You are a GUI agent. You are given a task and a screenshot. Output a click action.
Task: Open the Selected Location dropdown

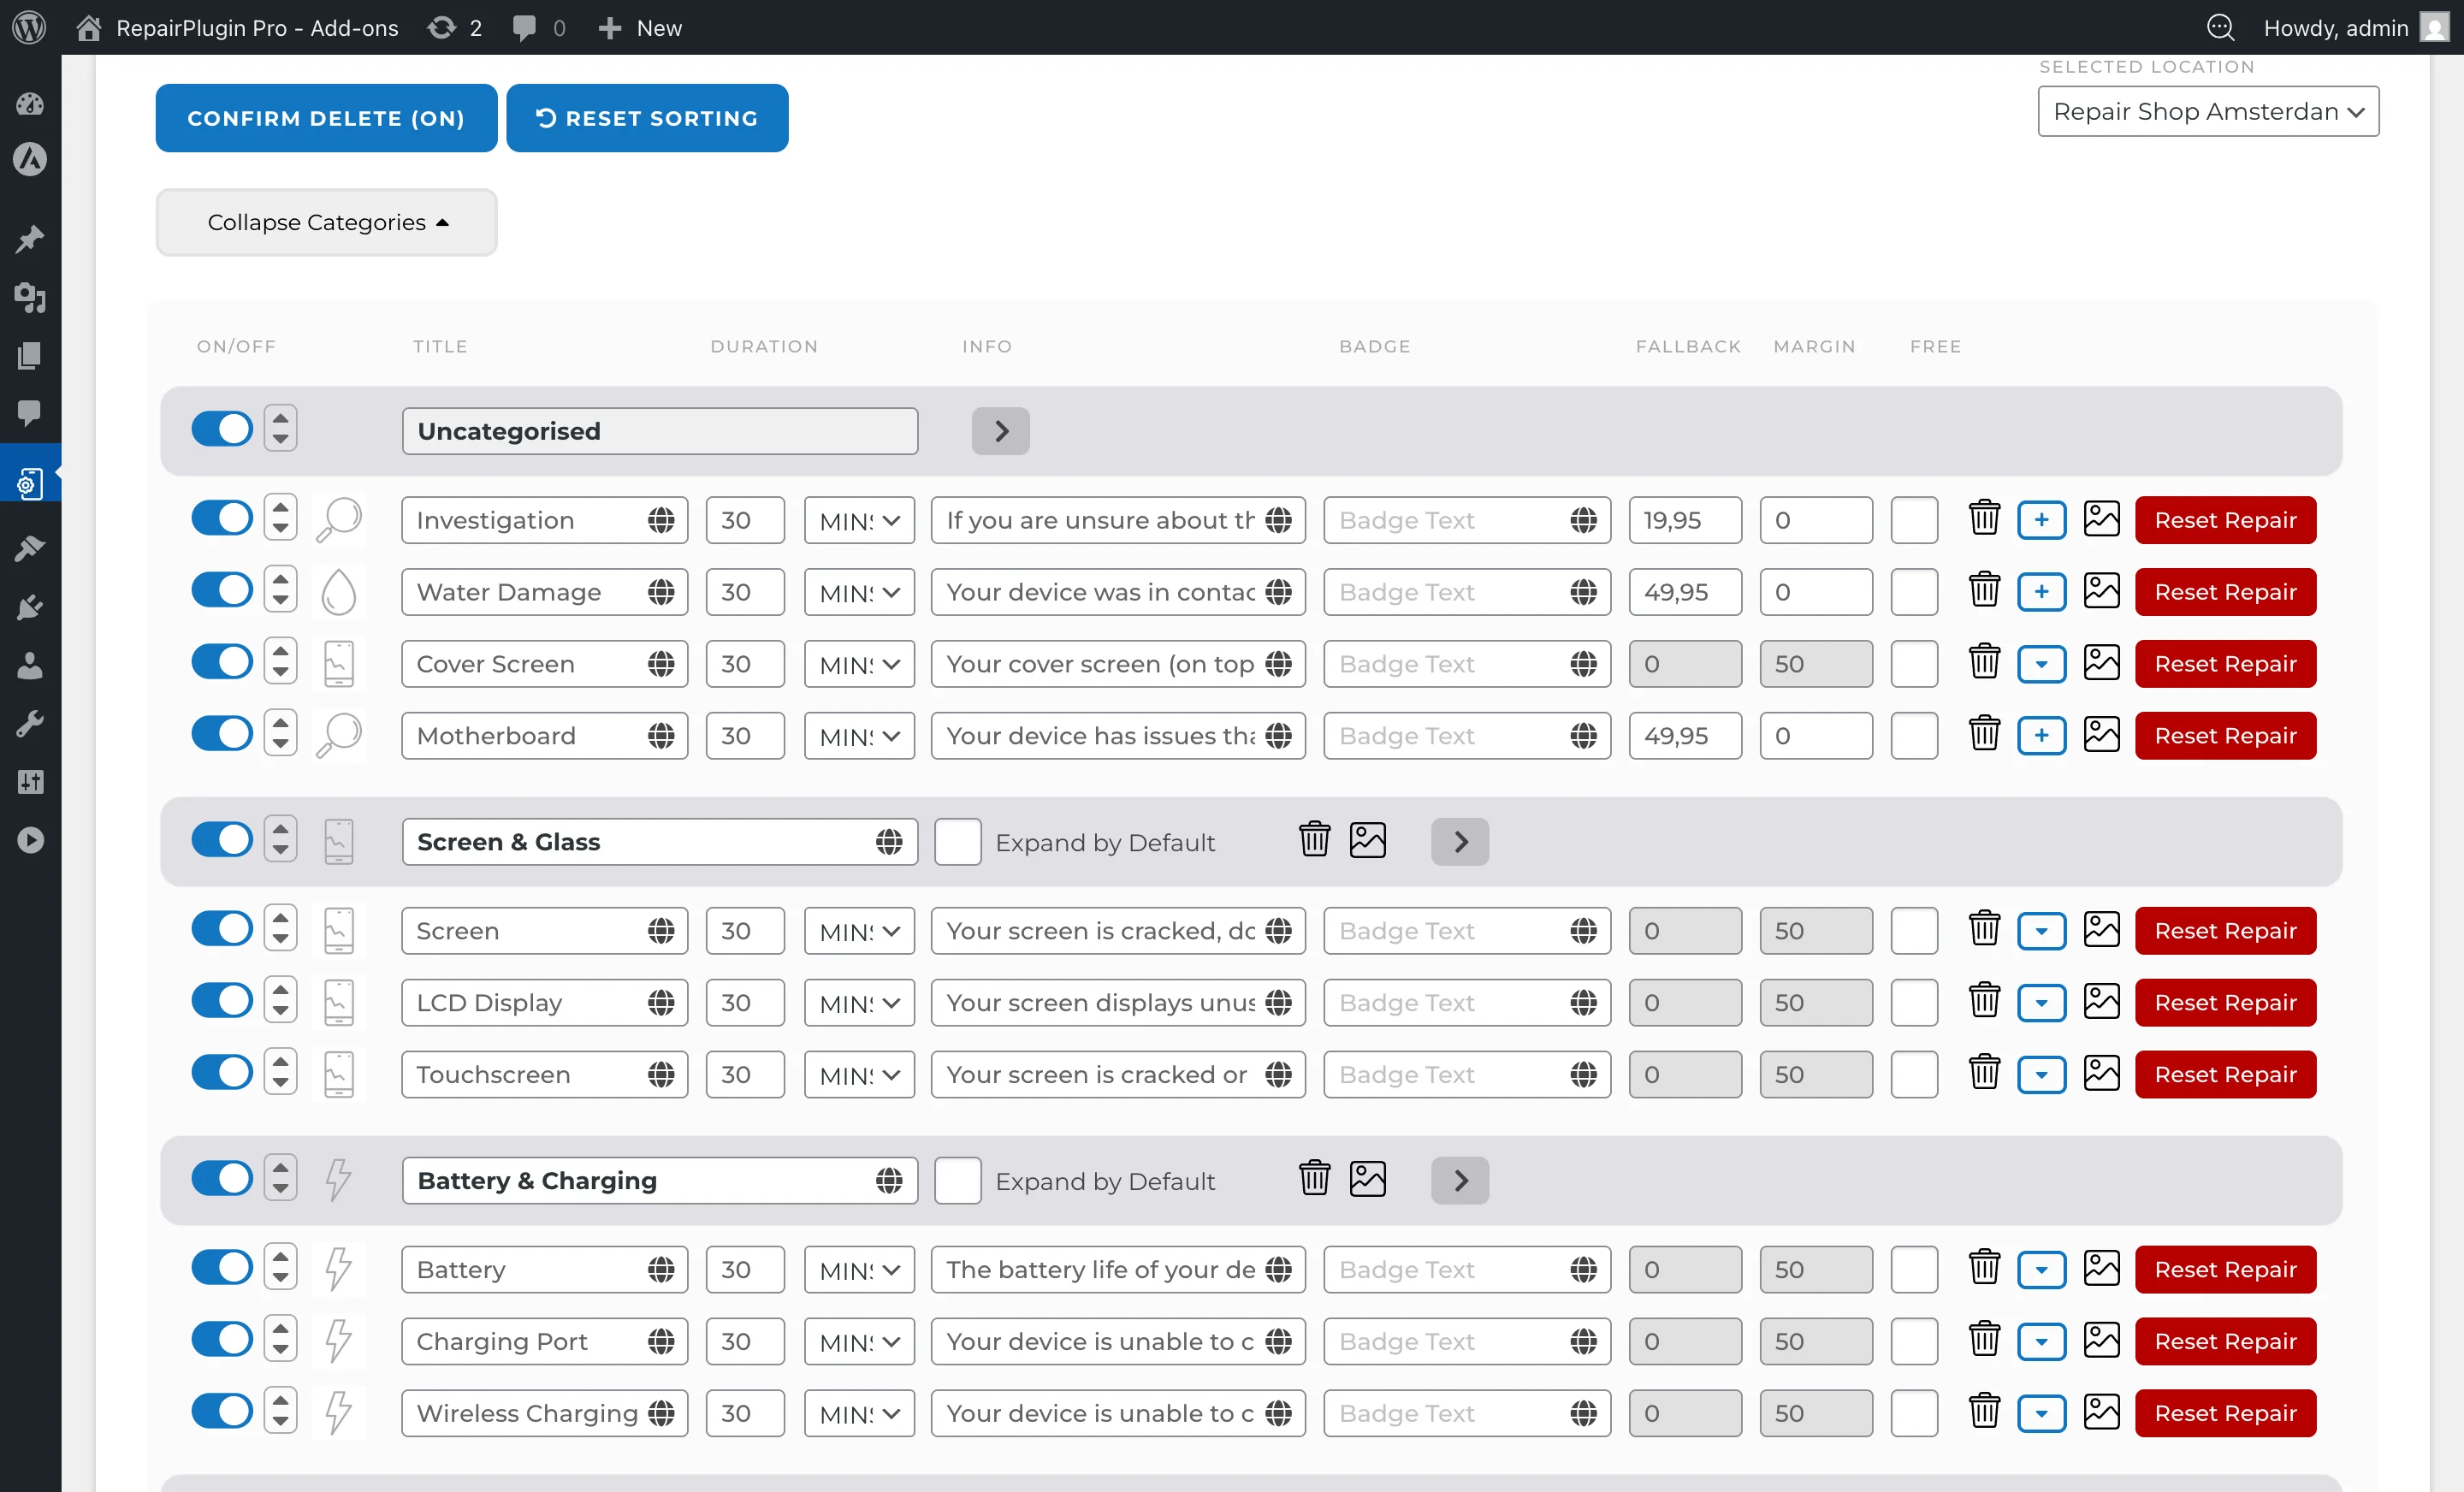[x=2207, y=111]
